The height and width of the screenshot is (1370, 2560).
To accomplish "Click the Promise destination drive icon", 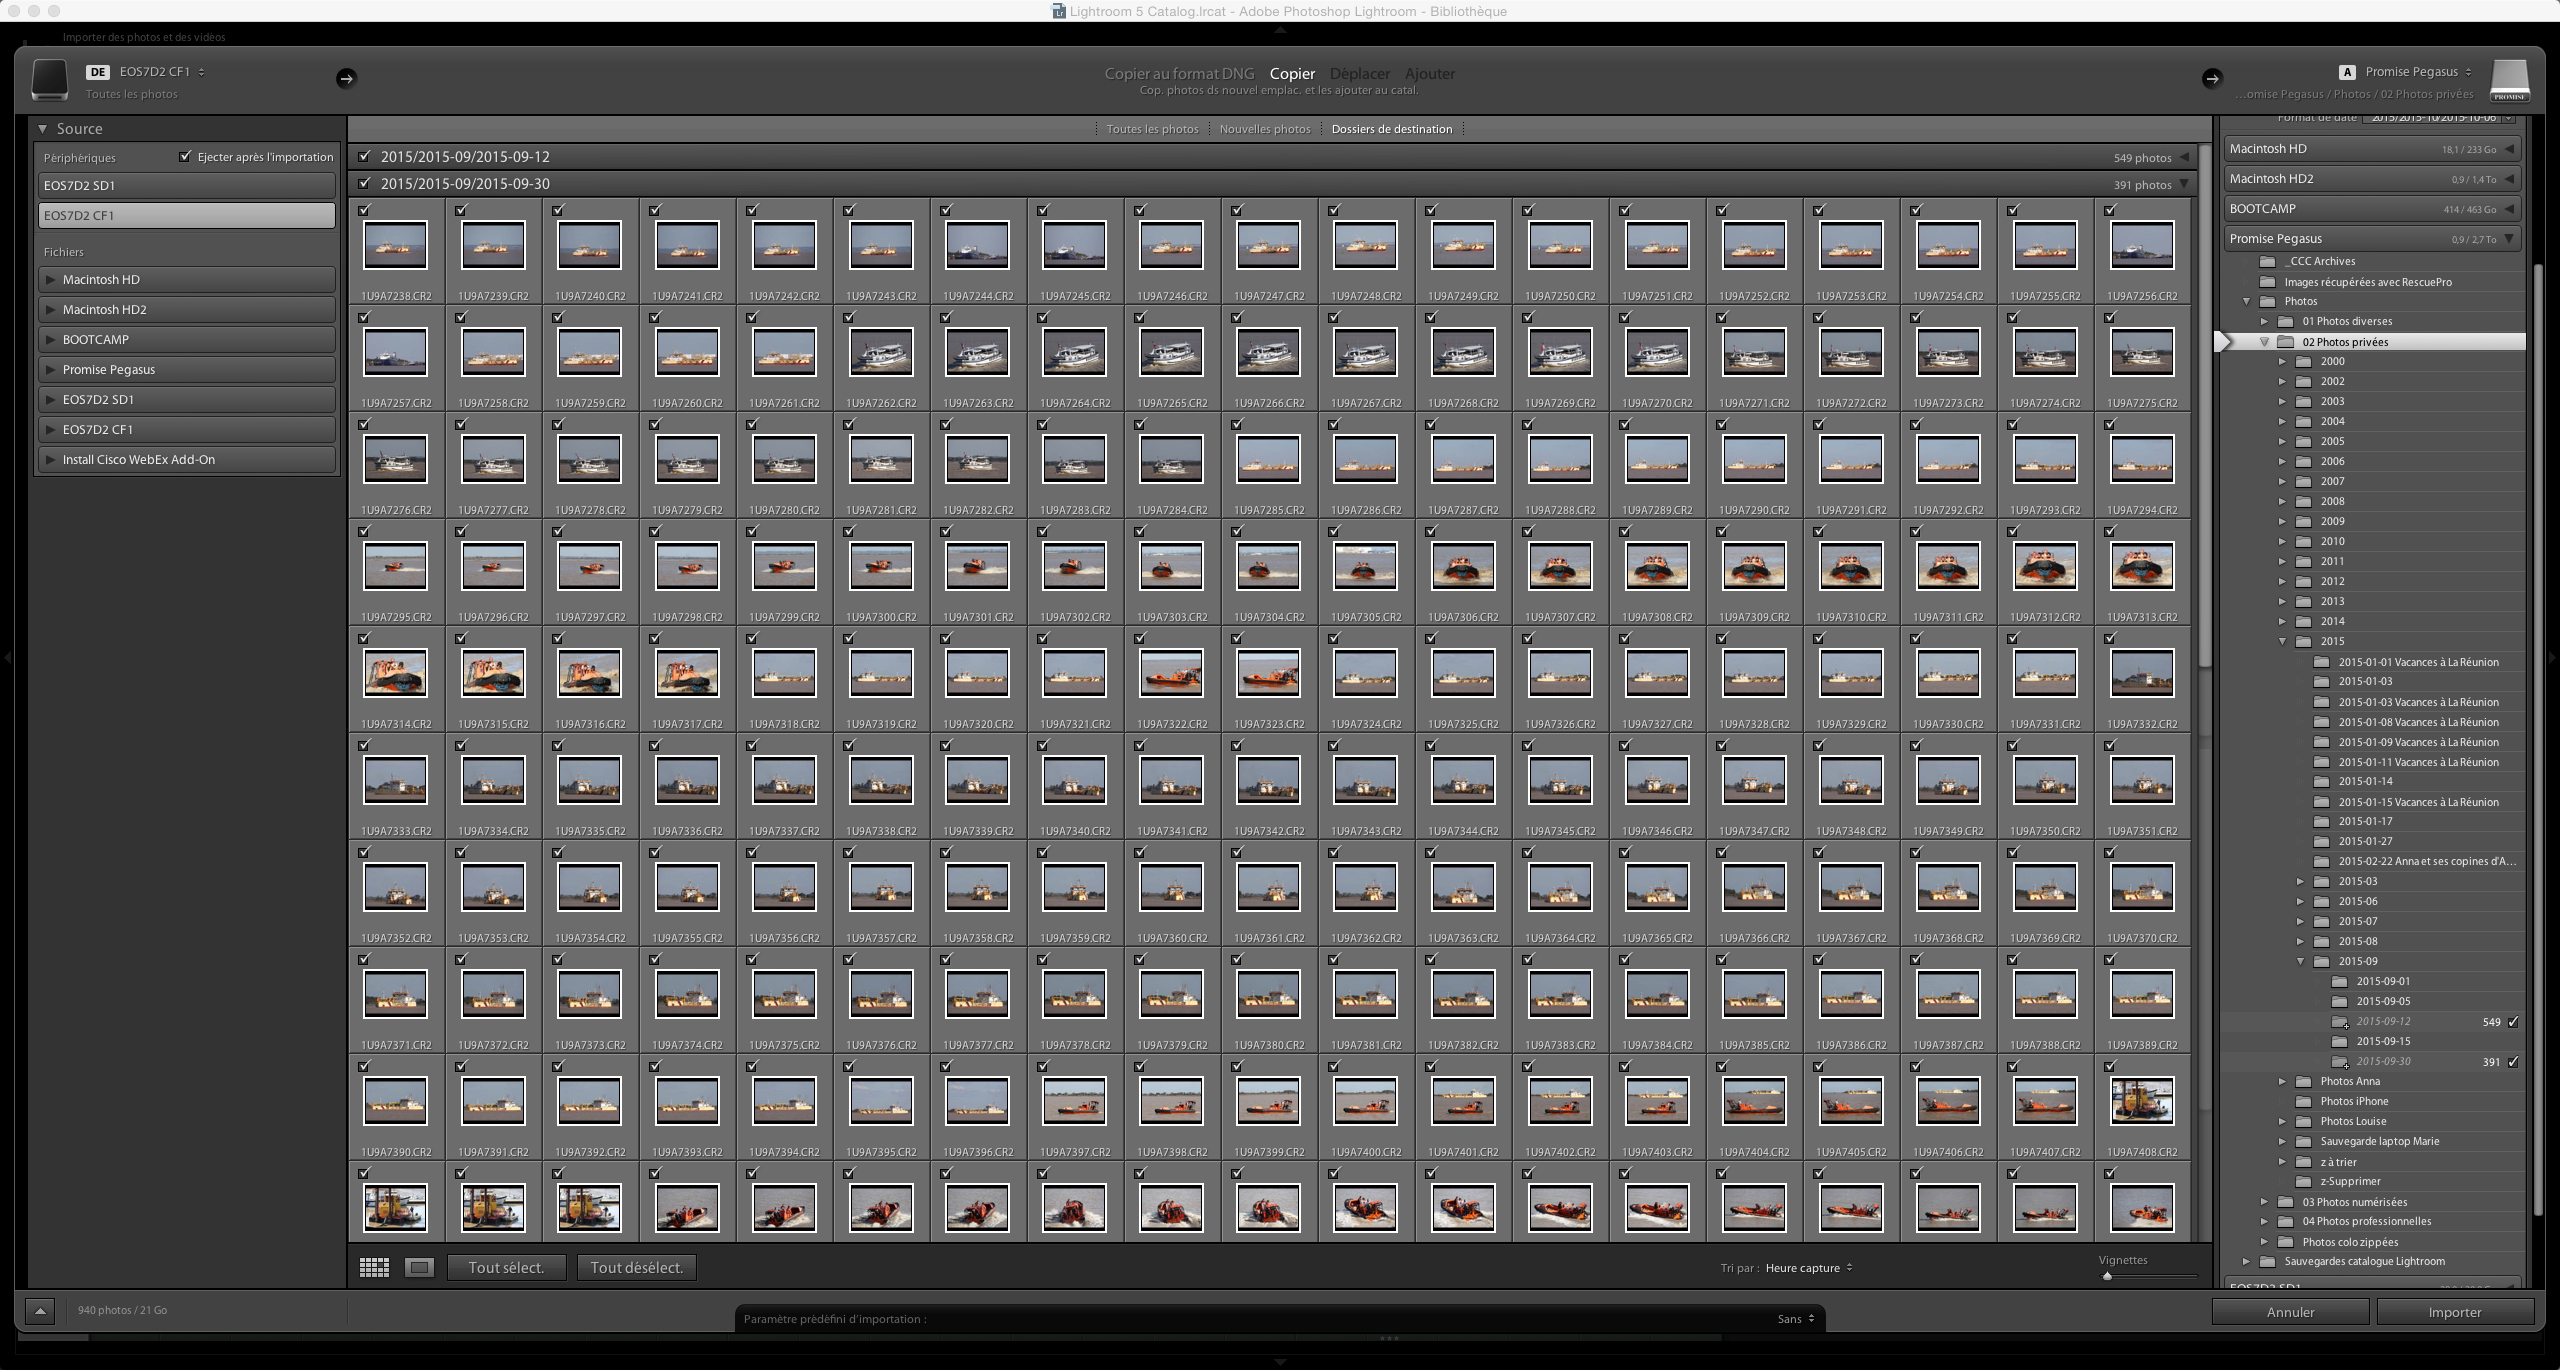I will pos(2509,80).
